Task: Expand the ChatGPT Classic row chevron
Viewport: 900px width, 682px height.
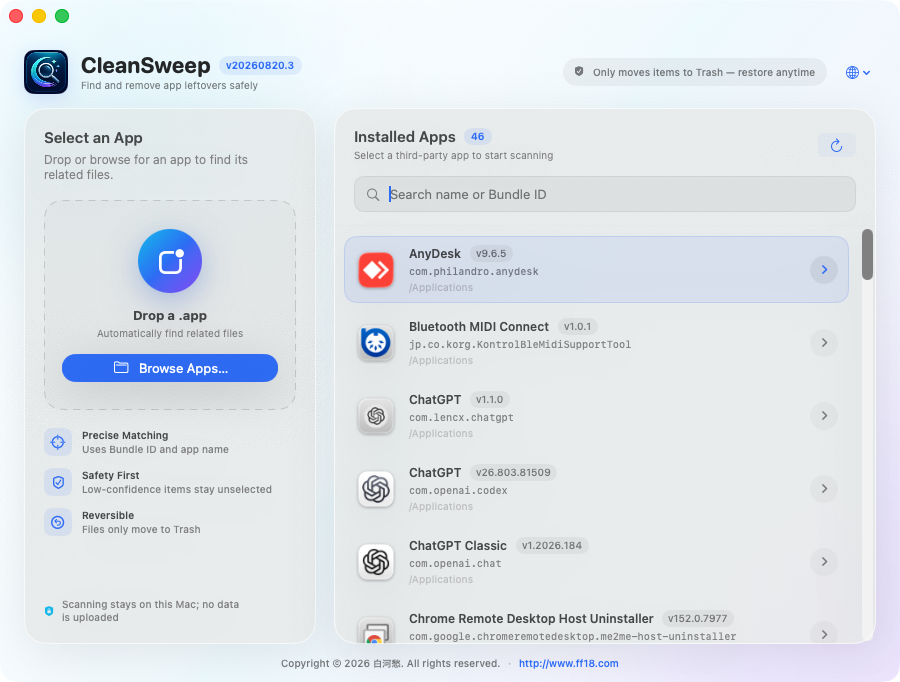Action: (x=824, y=561)
